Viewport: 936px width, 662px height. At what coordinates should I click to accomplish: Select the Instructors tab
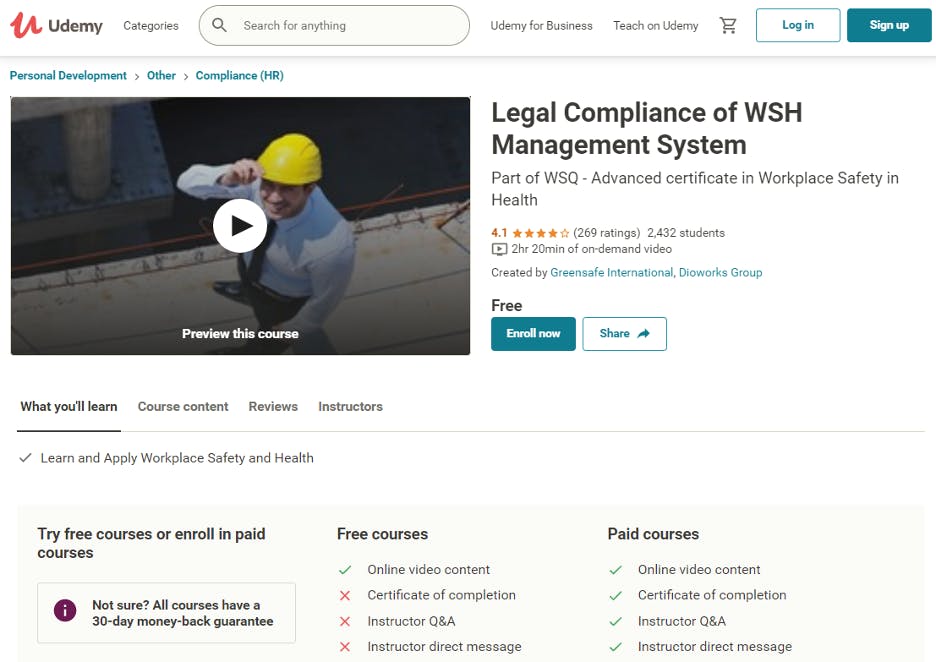pos(350,406)
